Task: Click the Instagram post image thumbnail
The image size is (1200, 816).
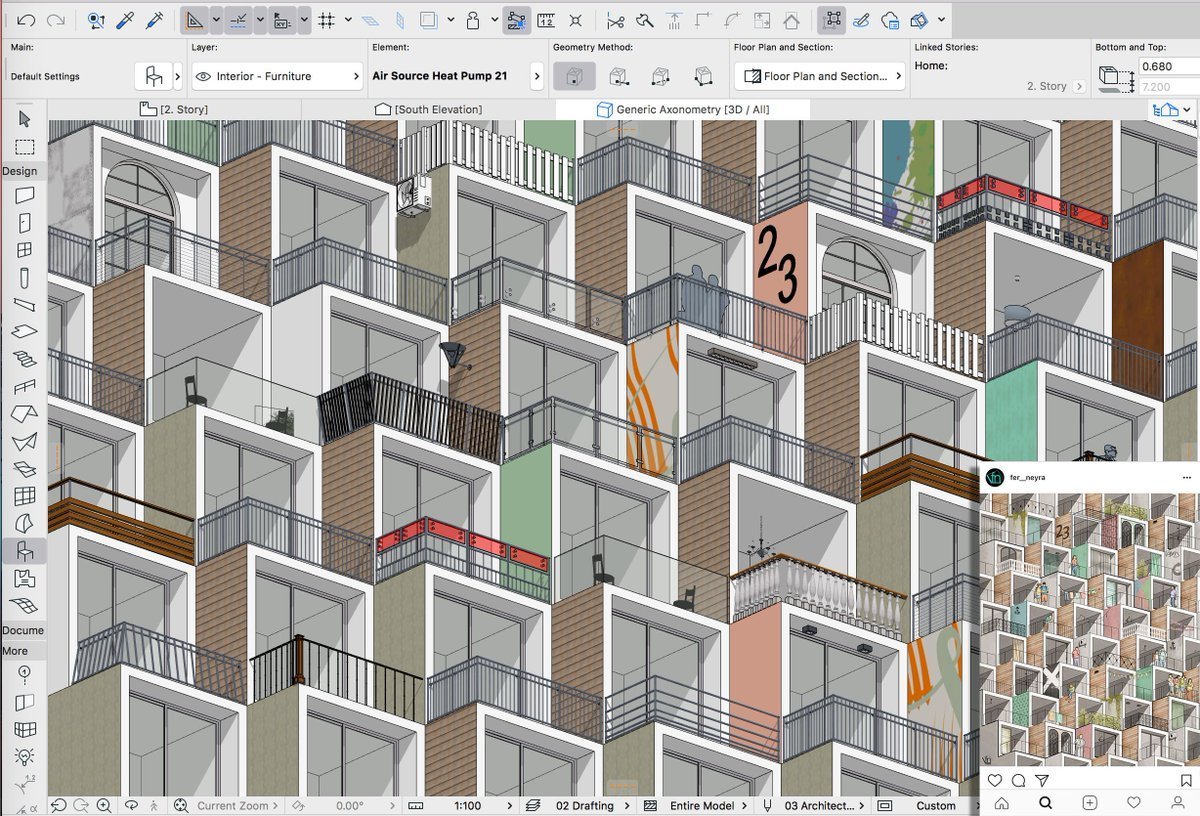Action: point(1089,628)
